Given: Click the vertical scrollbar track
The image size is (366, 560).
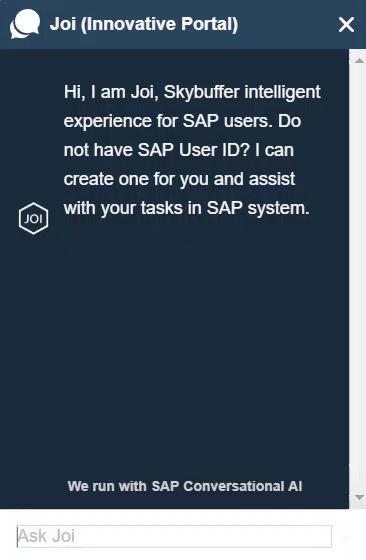Looking at the screenshot, I should [357, 279].
